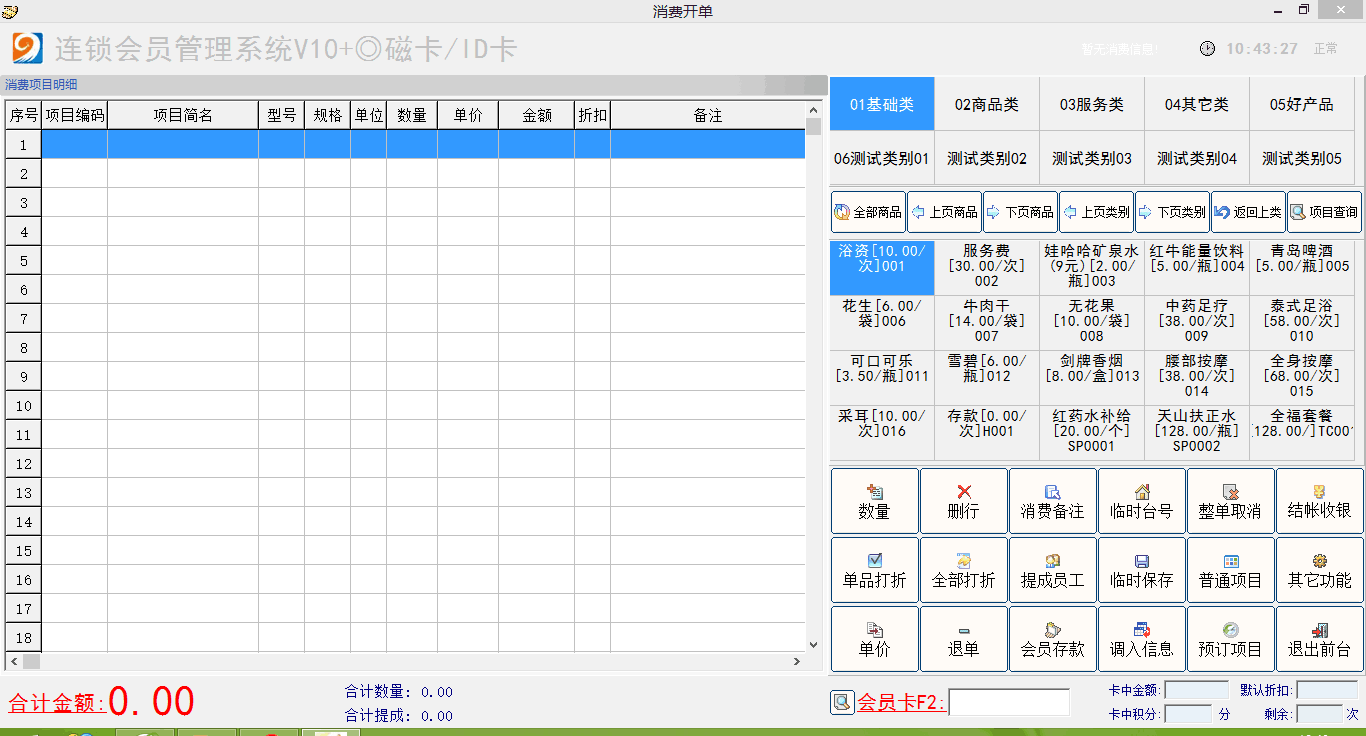Screen dimensions: 1366x736
Task: Select the 03服务类 category tab
Action: coord(1091,105)
